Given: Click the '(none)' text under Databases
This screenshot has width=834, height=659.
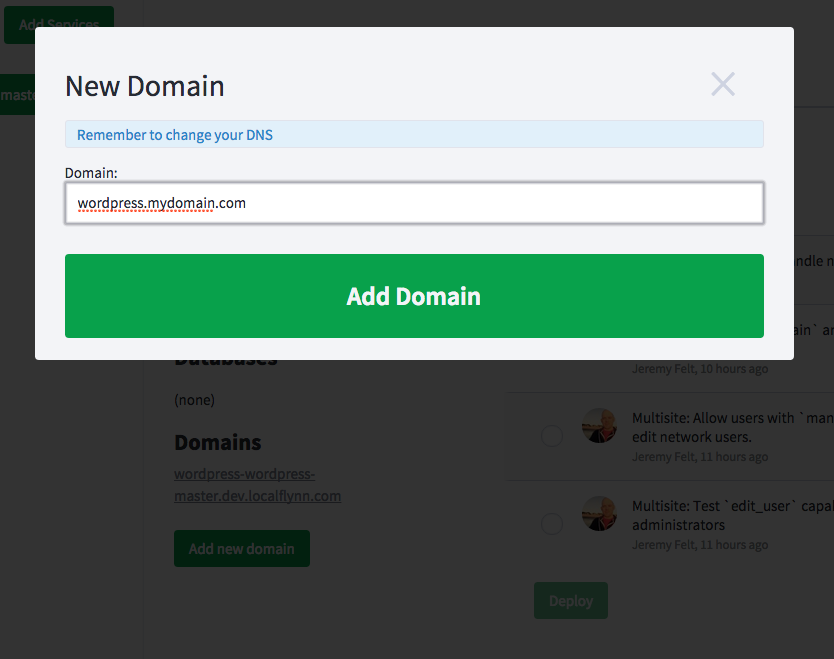Looking at the screenshot, I should coord(194,400).
